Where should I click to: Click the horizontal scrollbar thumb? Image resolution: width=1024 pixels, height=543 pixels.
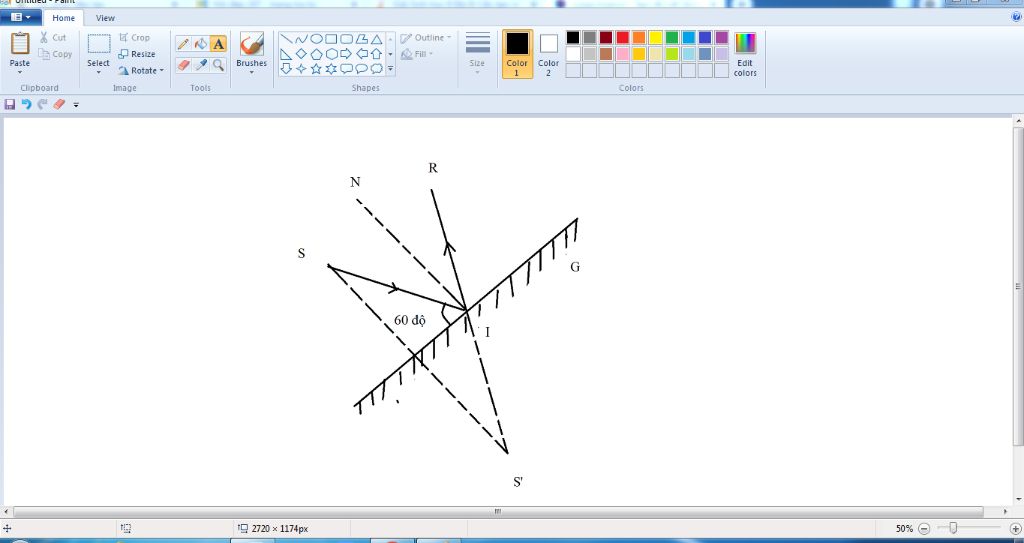[x=498, y=512]
